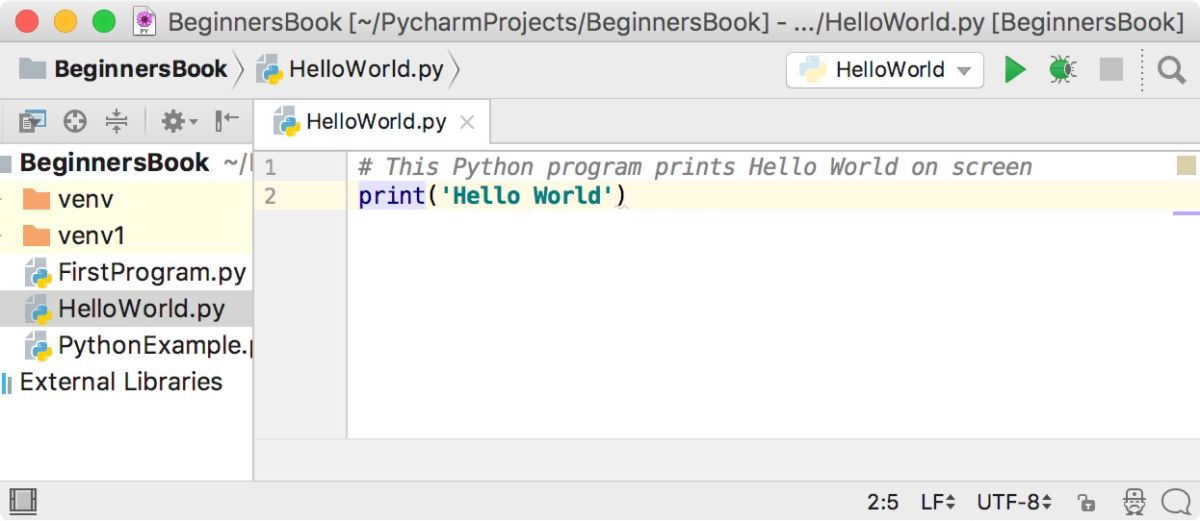
Task: Select HelloWorld.py in project tree
Action: [126, 309]
